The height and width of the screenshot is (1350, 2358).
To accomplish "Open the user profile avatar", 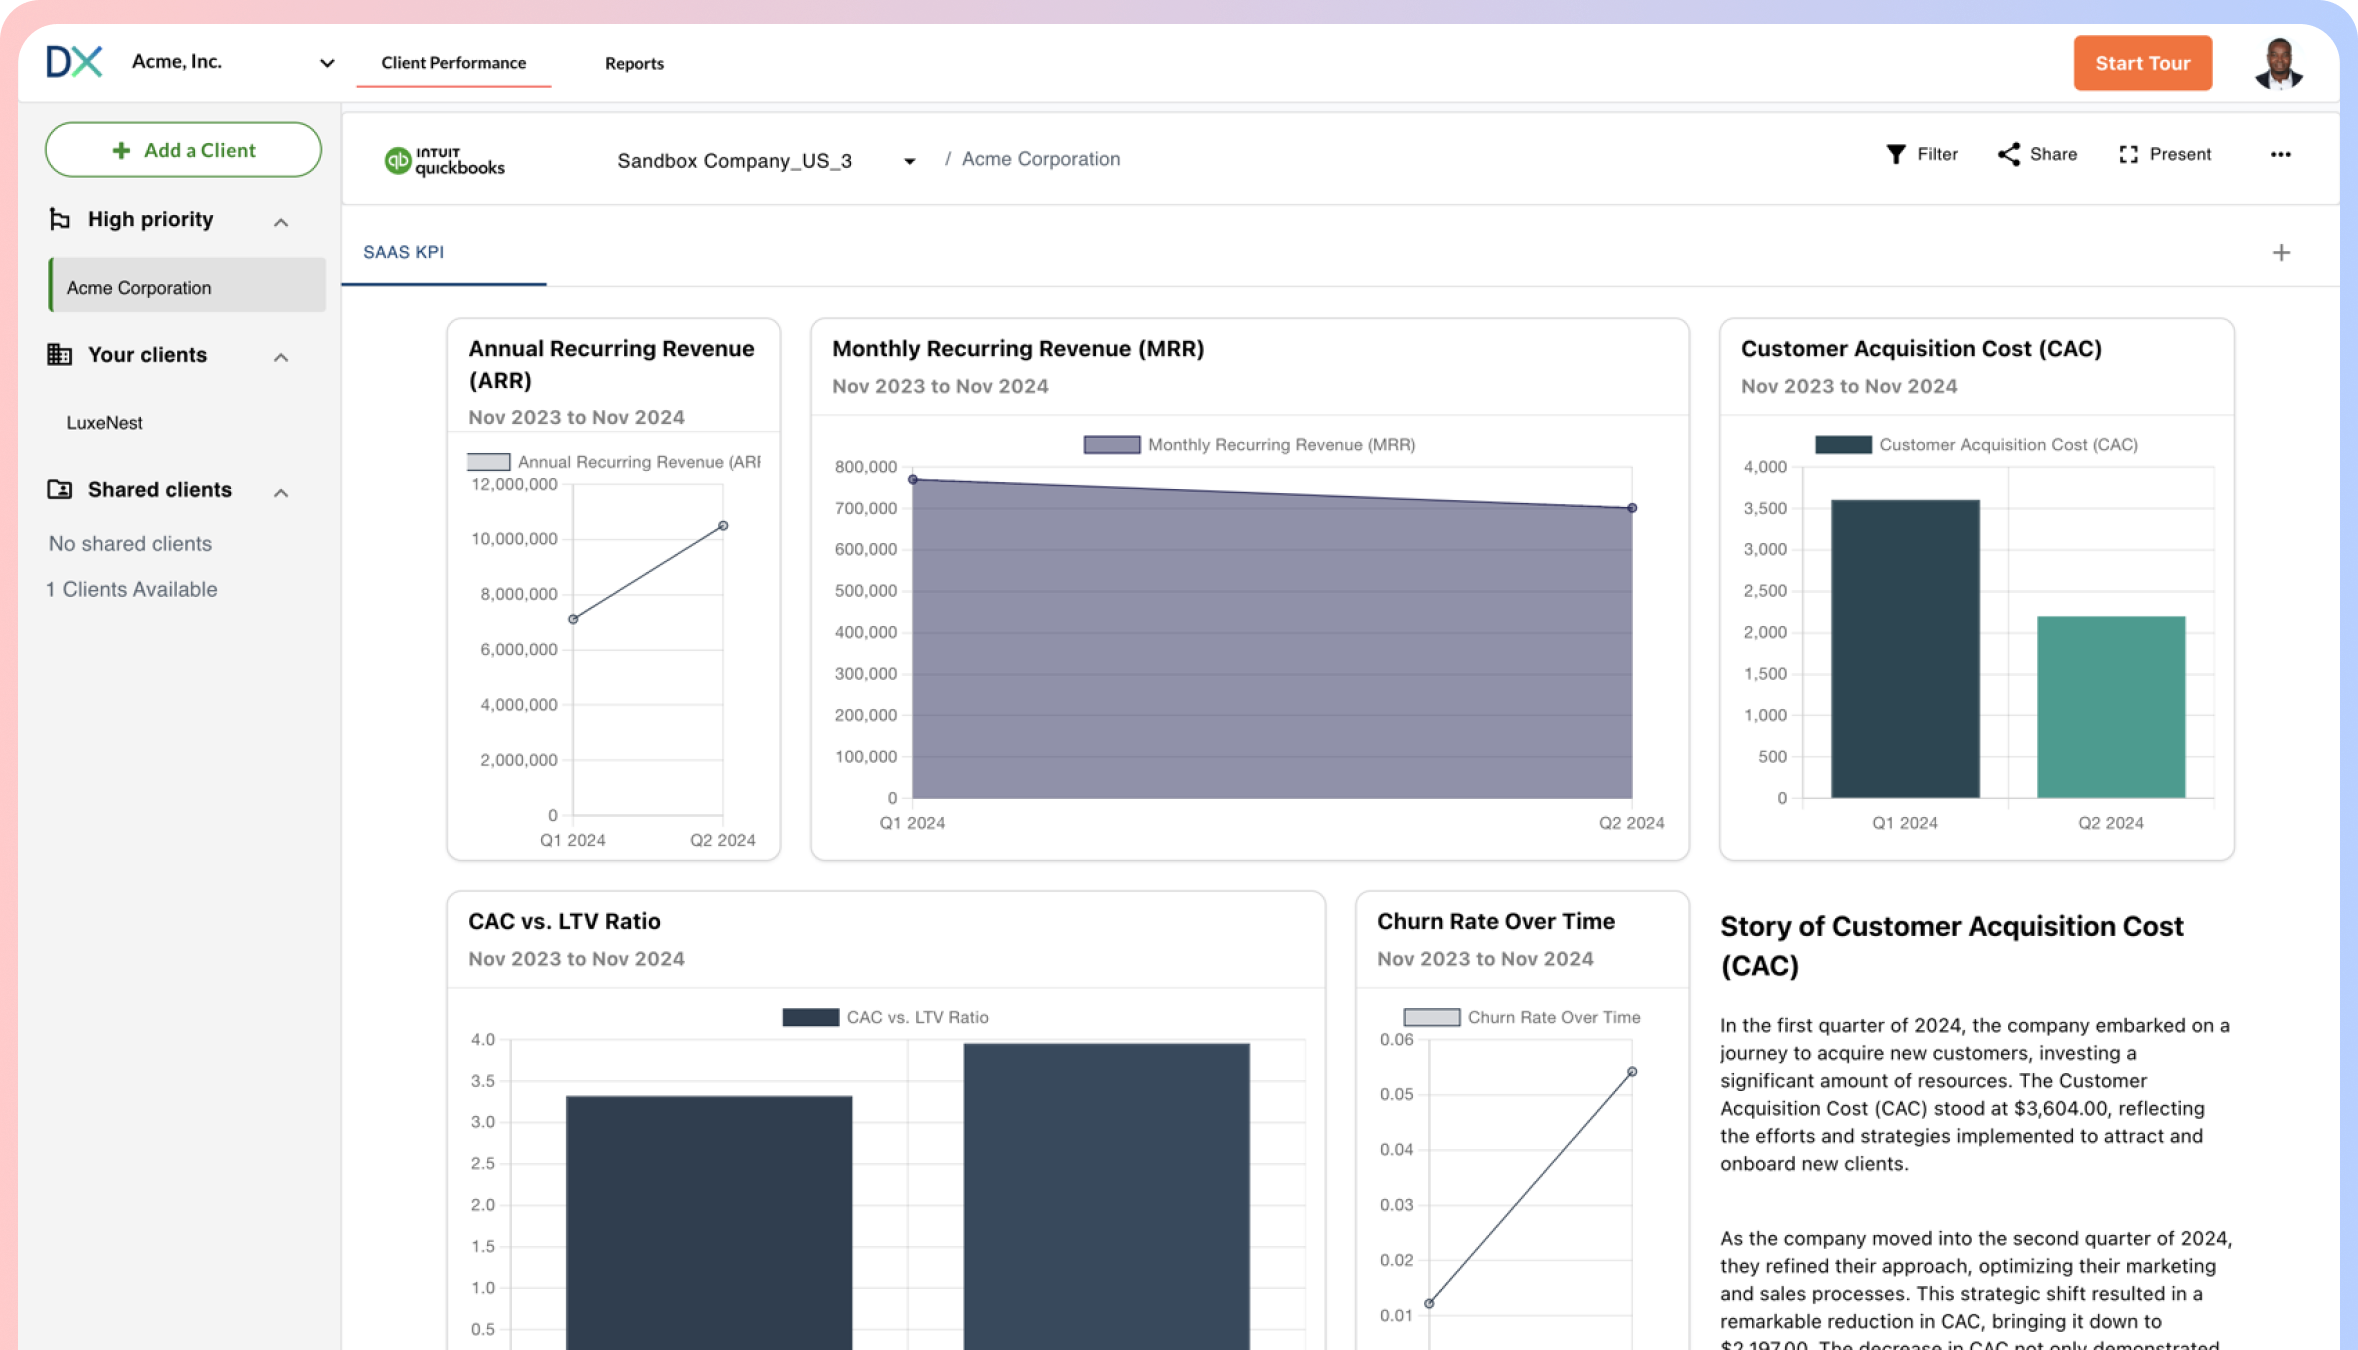I will coord(2279,64).
